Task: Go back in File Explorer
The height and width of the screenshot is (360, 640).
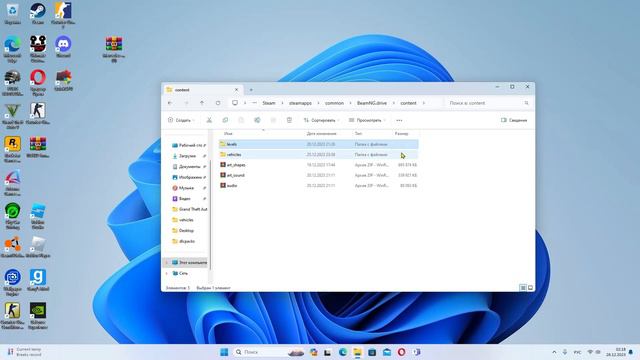Action: point(170,103)
